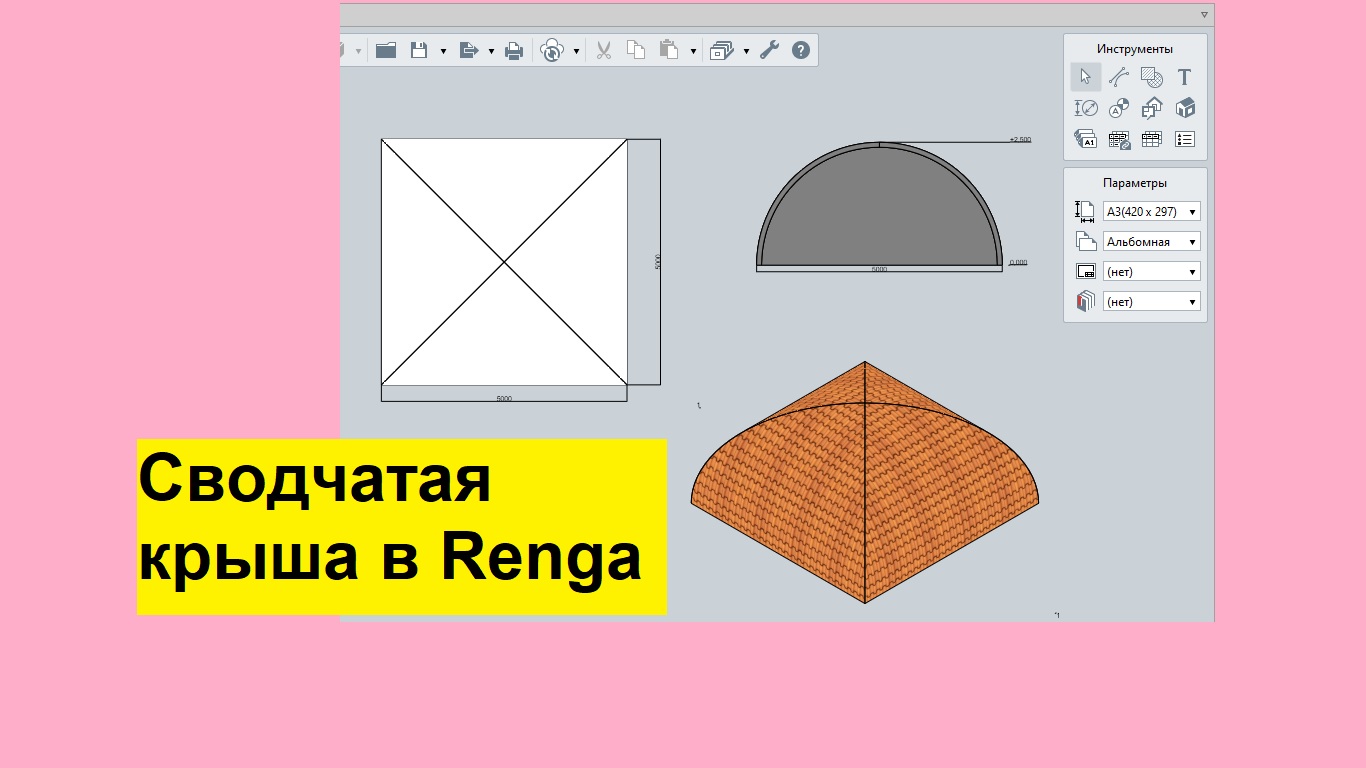Select the Dimension tool
1366x768 pixels.
(1086, 108)
